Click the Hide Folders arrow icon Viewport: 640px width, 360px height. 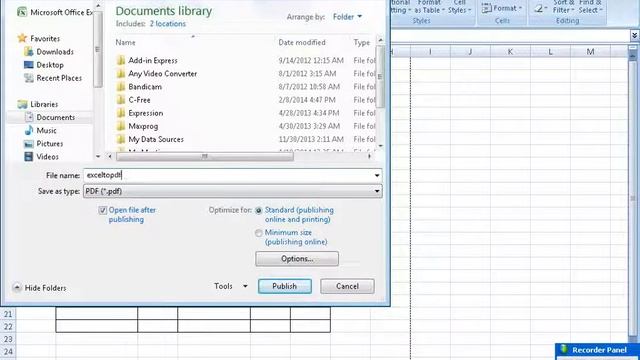pyautogui.click(x=17, y=288)
